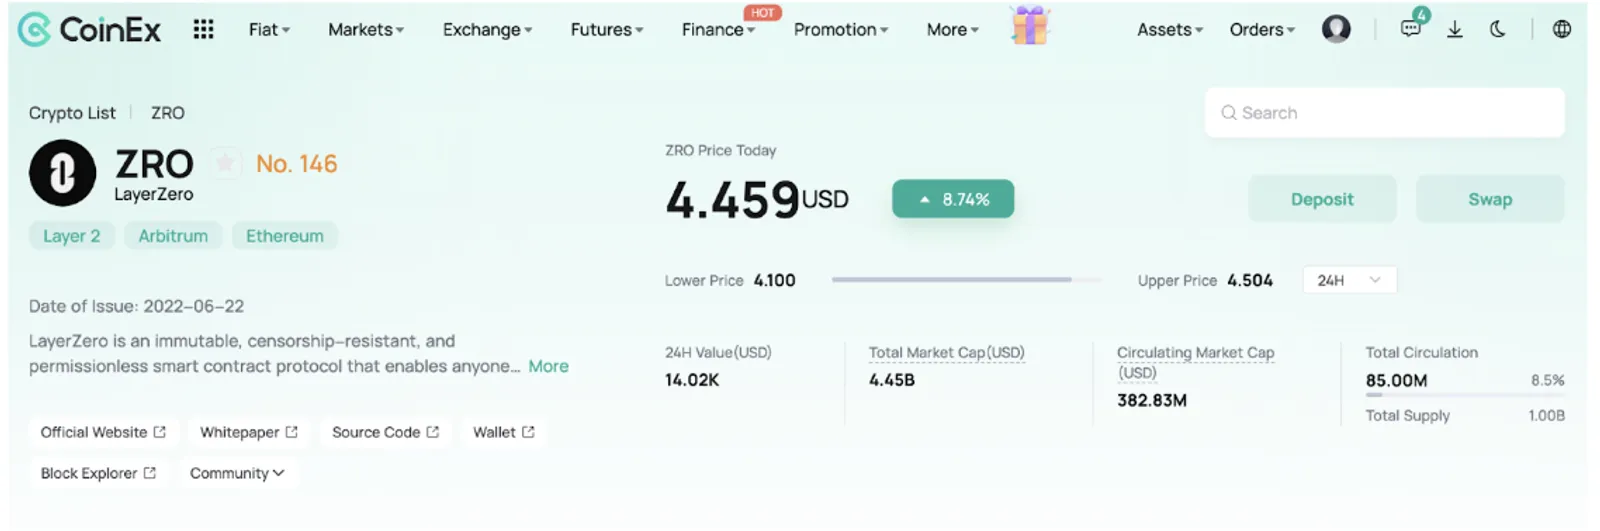
Task: Click the Swap button
Action: (x=1490, y=199)
